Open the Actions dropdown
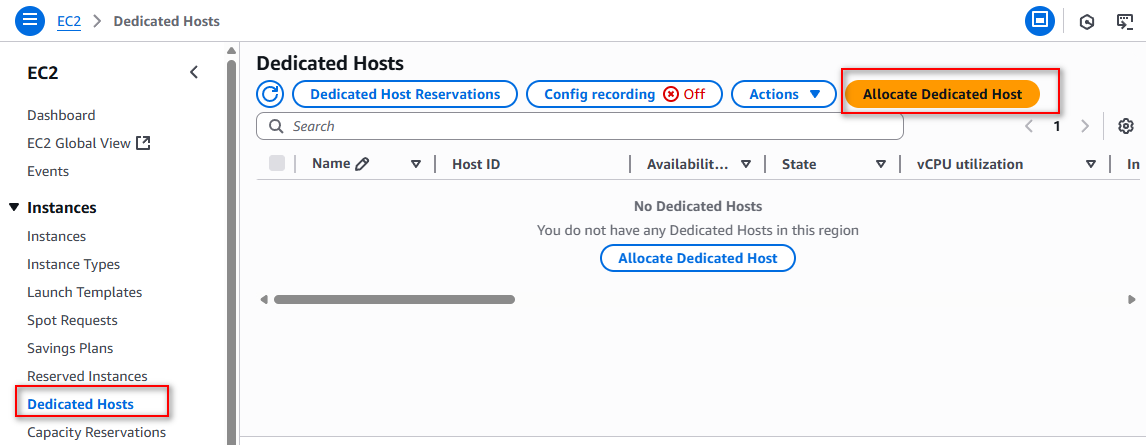Image resolution: width=1146 pixels, height=445 pixels. [x=783, y=94]
